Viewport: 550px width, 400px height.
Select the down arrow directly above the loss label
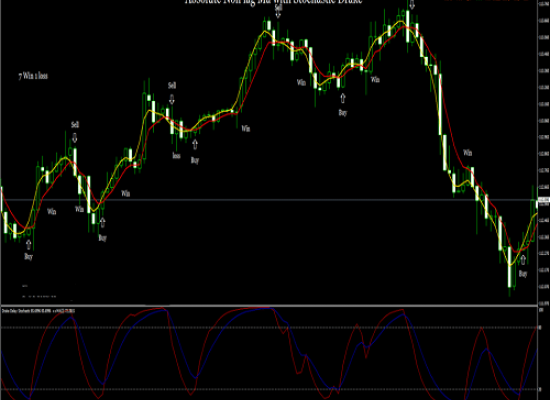coord(172,99)
